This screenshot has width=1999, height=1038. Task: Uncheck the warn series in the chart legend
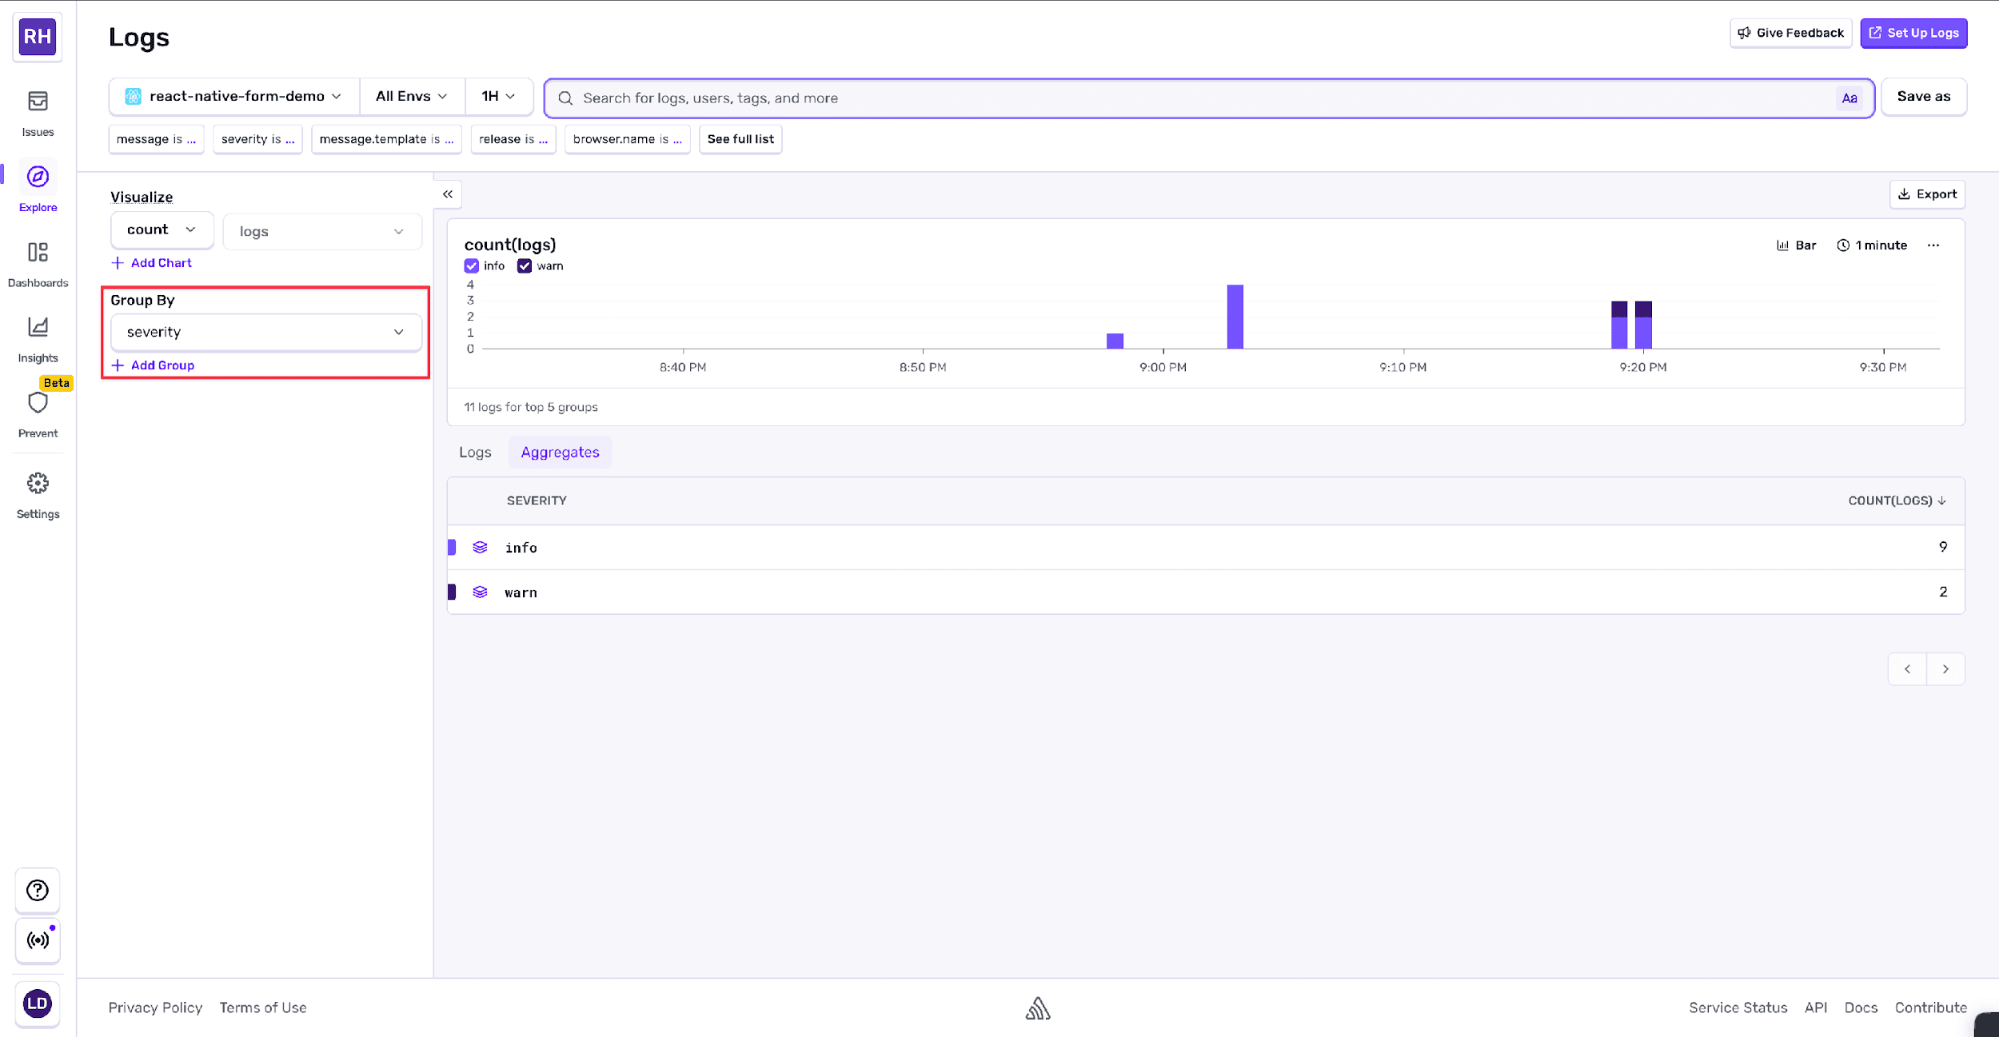pyautogui.click(x=524, y=265)
